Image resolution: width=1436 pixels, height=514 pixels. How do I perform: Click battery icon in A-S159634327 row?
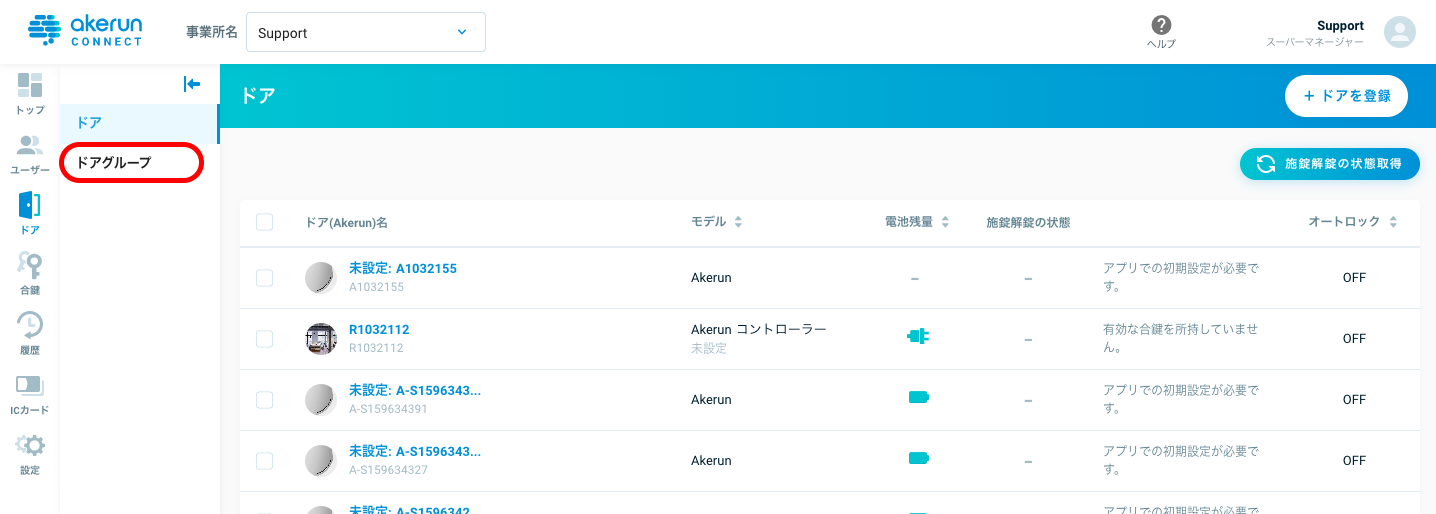coord(918,459)
